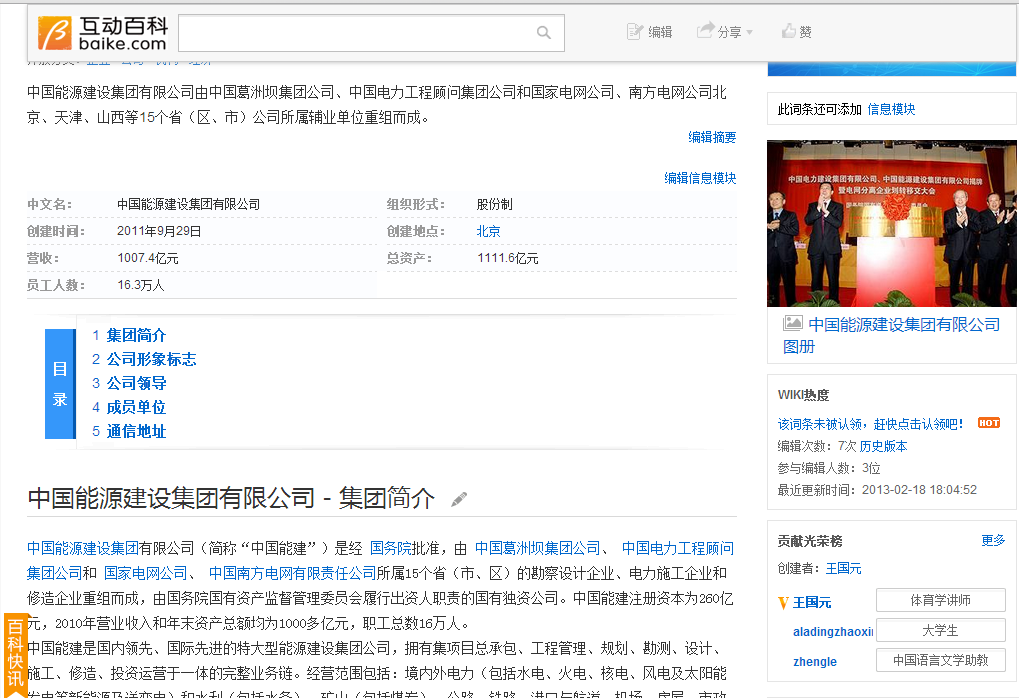Open 中国电力工程顾问 link
The height and width of the screenshot is (698, 1019).
[678, 549]
